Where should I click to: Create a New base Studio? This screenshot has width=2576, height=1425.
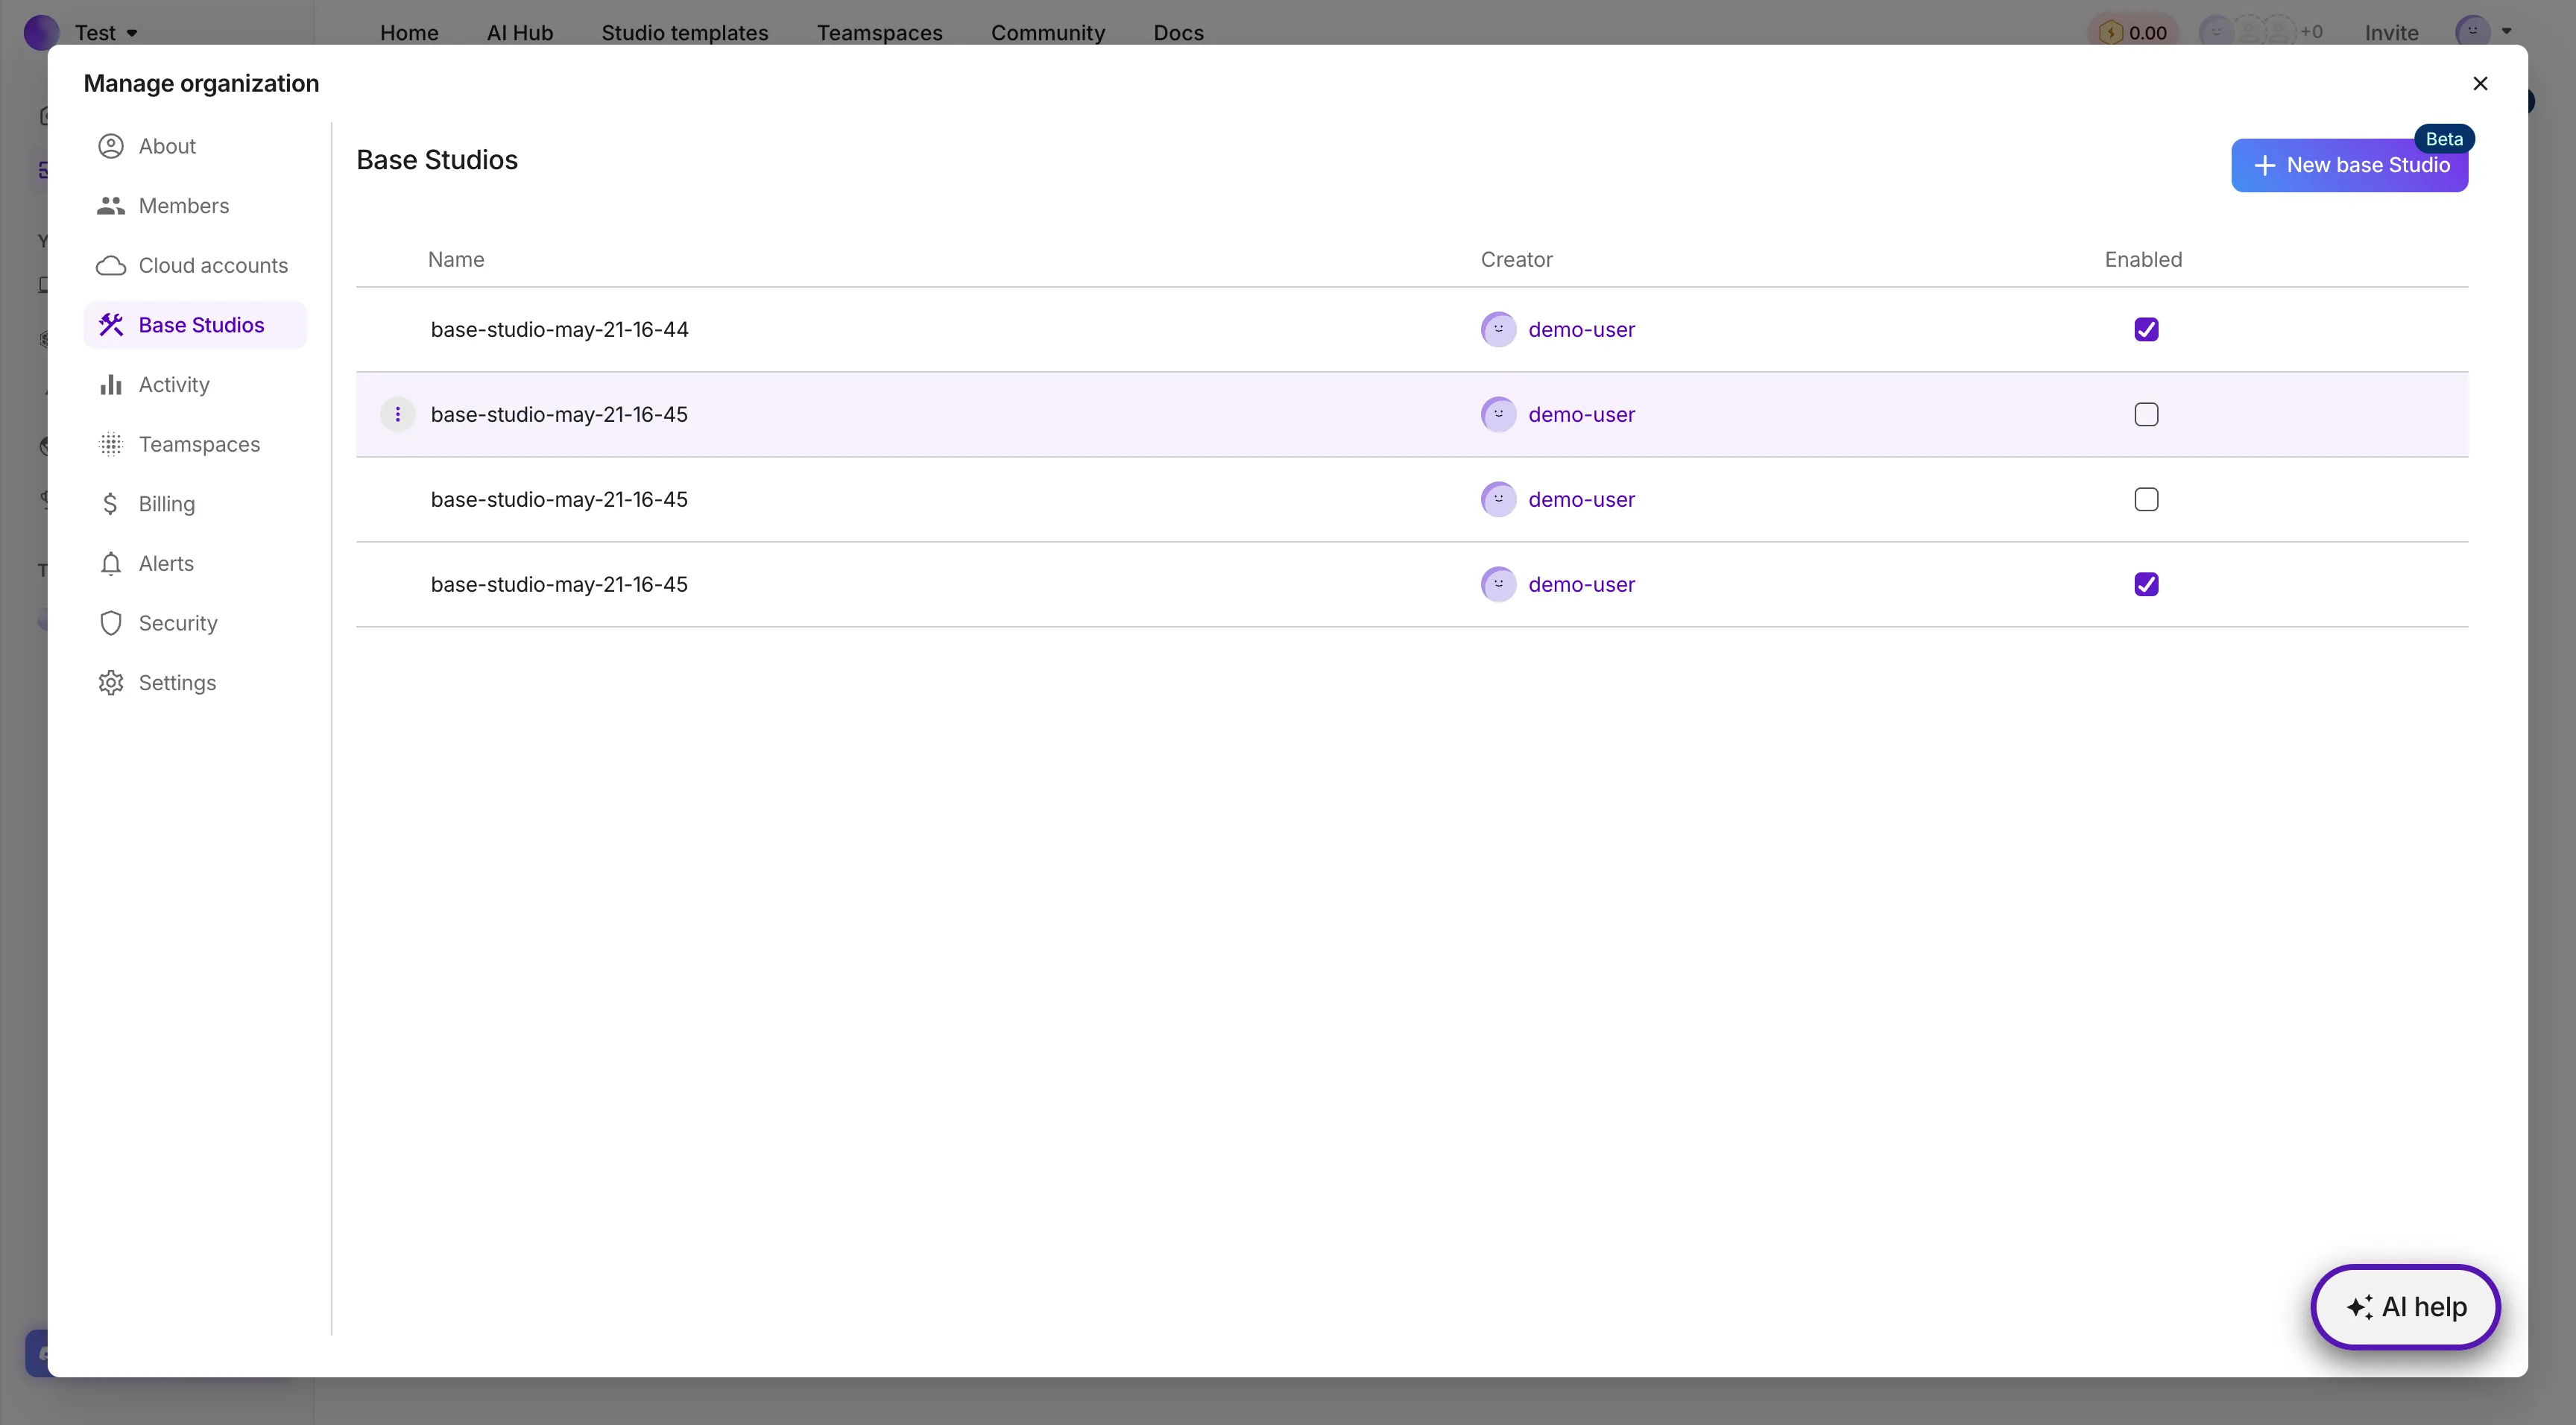(2349, 165)
